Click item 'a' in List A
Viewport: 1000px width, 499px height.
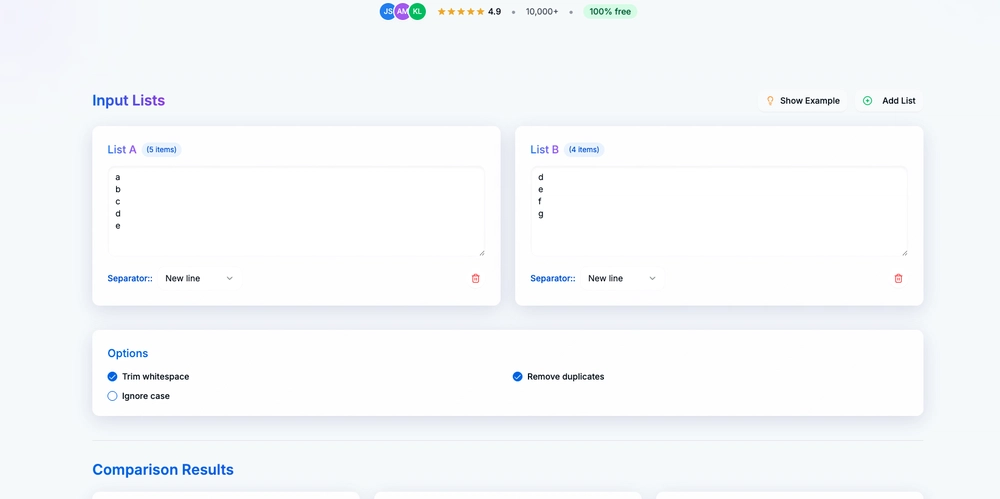pos(118,177)
